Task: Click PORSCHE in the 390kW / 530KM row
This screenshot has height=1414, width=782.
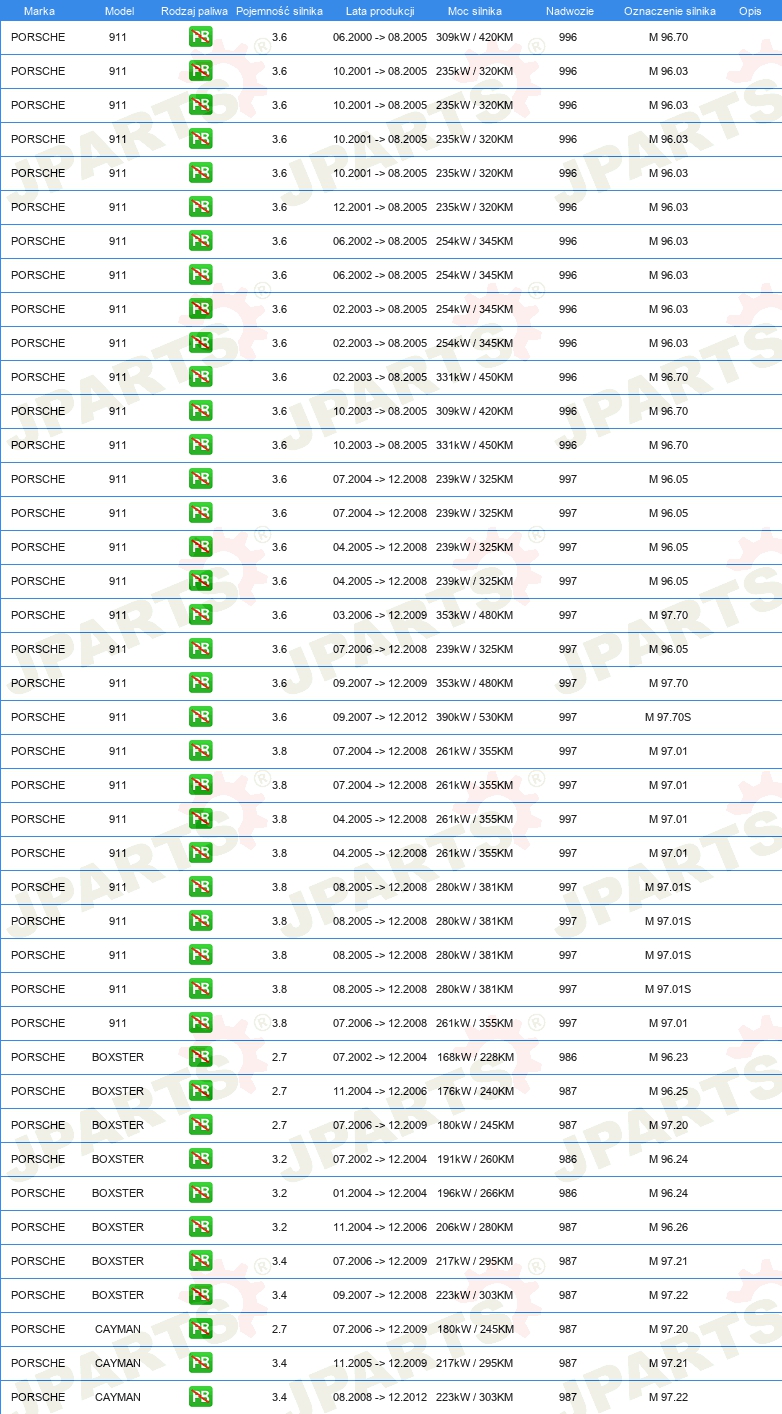Action: [x=38, y=718]
